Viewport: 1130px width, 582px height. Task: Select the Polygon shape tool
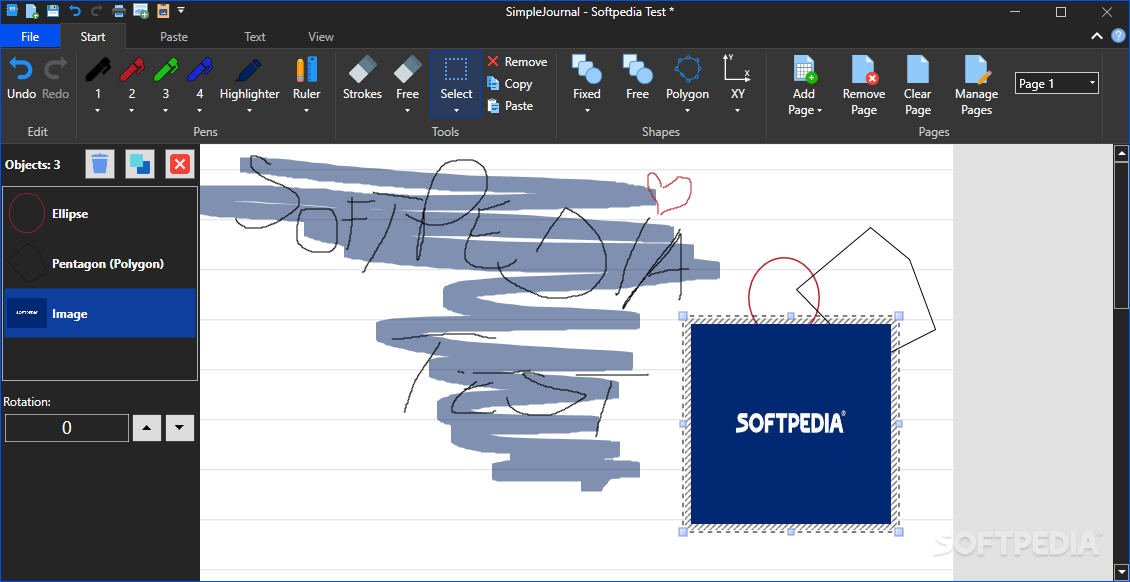(x=687, y=78)
